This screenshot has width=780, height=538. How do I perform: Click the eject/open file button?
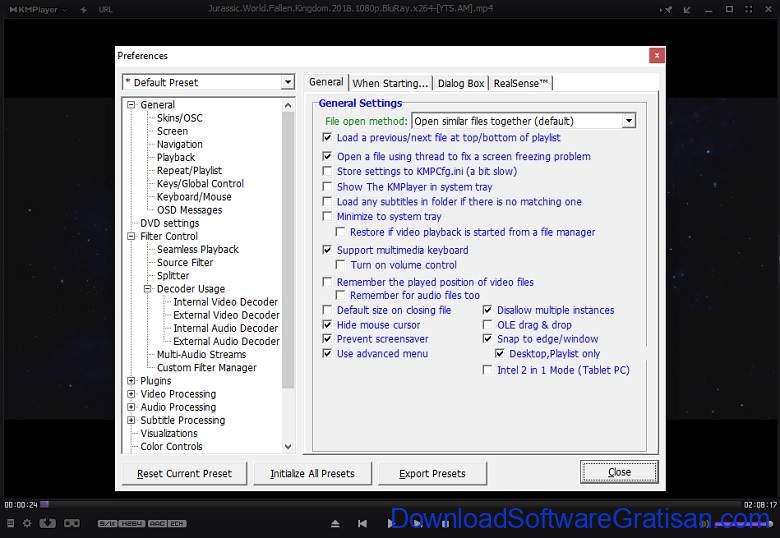tap(335, 524)
